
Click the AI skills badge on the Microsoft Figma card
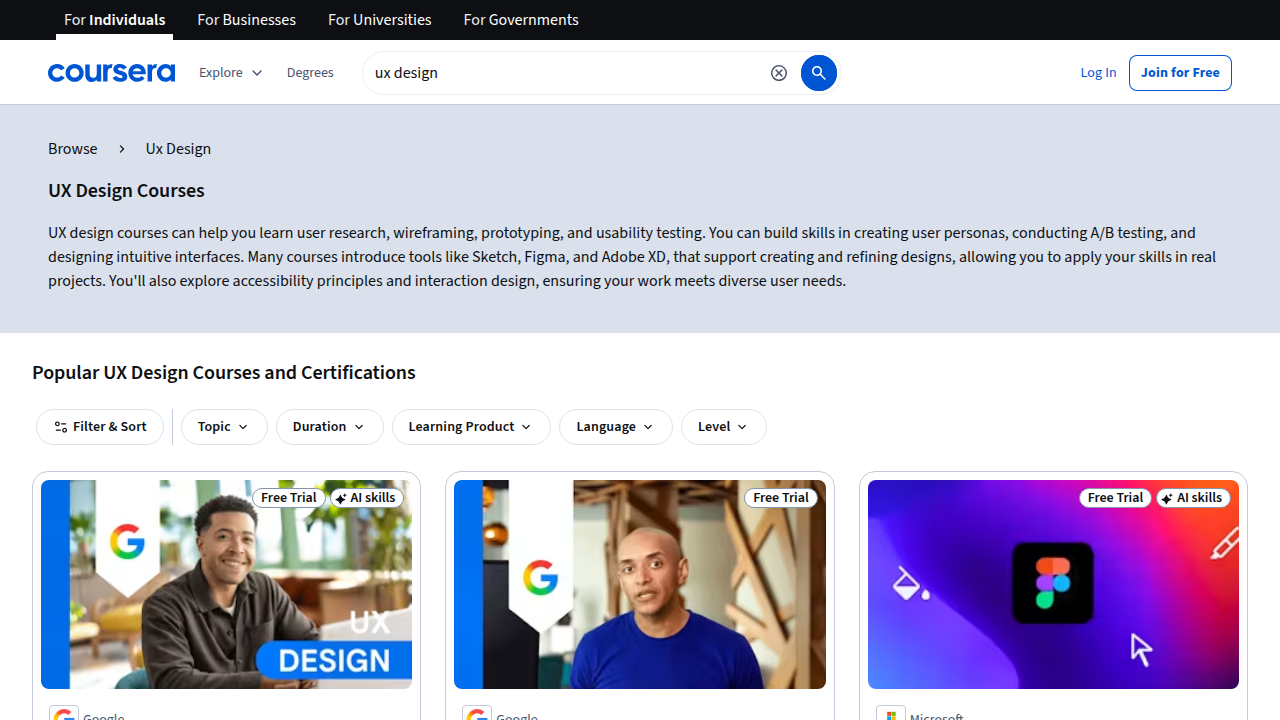[x=1193, y=498]
